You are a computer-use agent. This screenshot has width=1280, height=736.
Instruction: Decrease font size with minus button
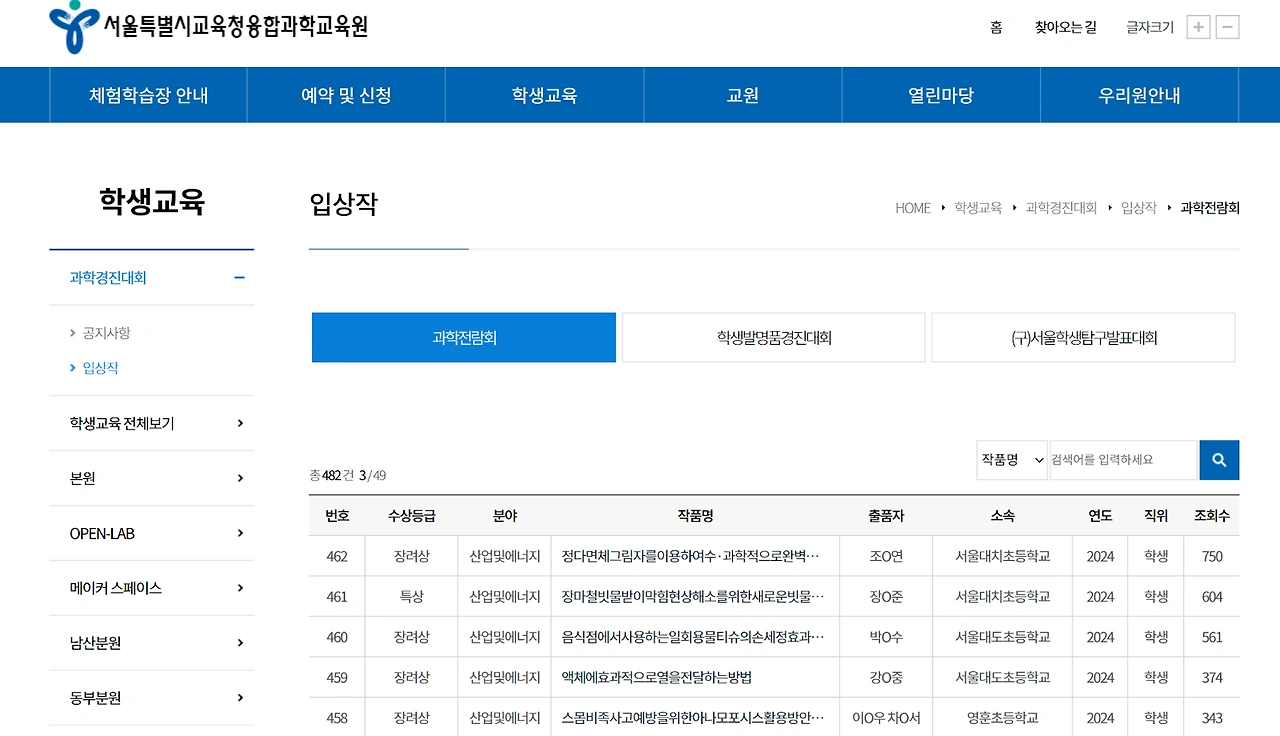click(x=1228, y=27)
